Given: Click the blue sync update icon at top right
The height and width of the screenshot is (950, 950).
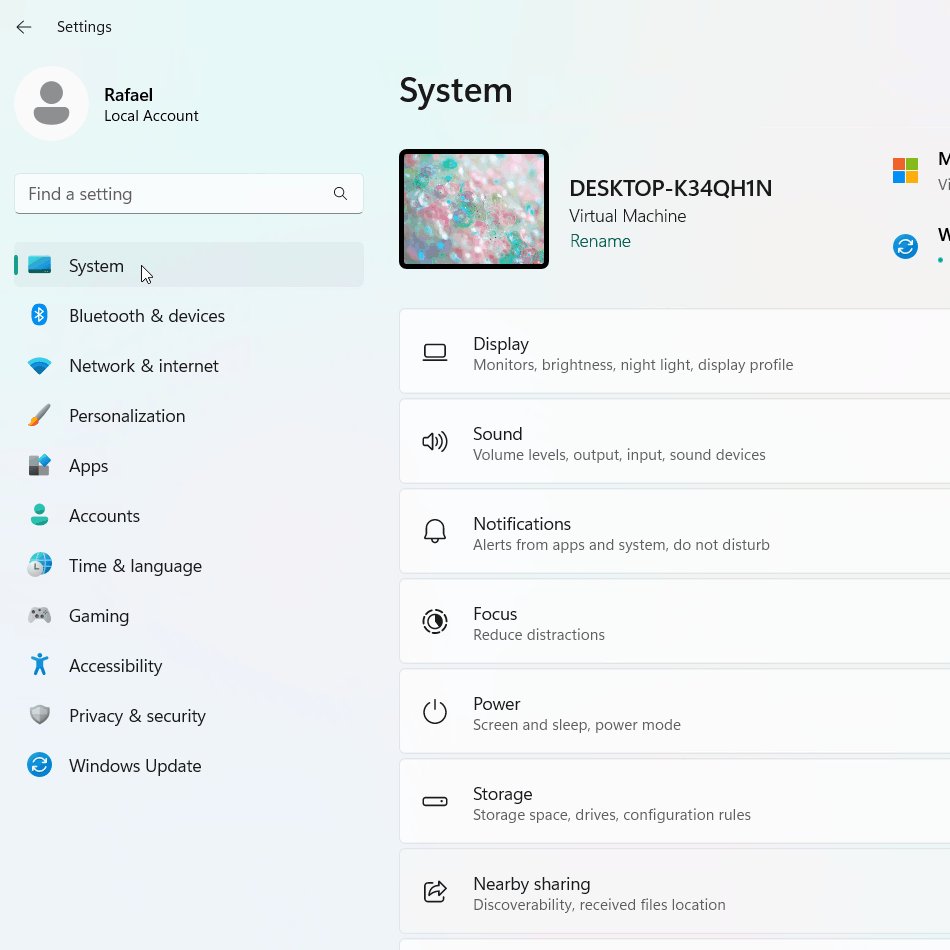Looking at the screenshot, I should point(905,247).
